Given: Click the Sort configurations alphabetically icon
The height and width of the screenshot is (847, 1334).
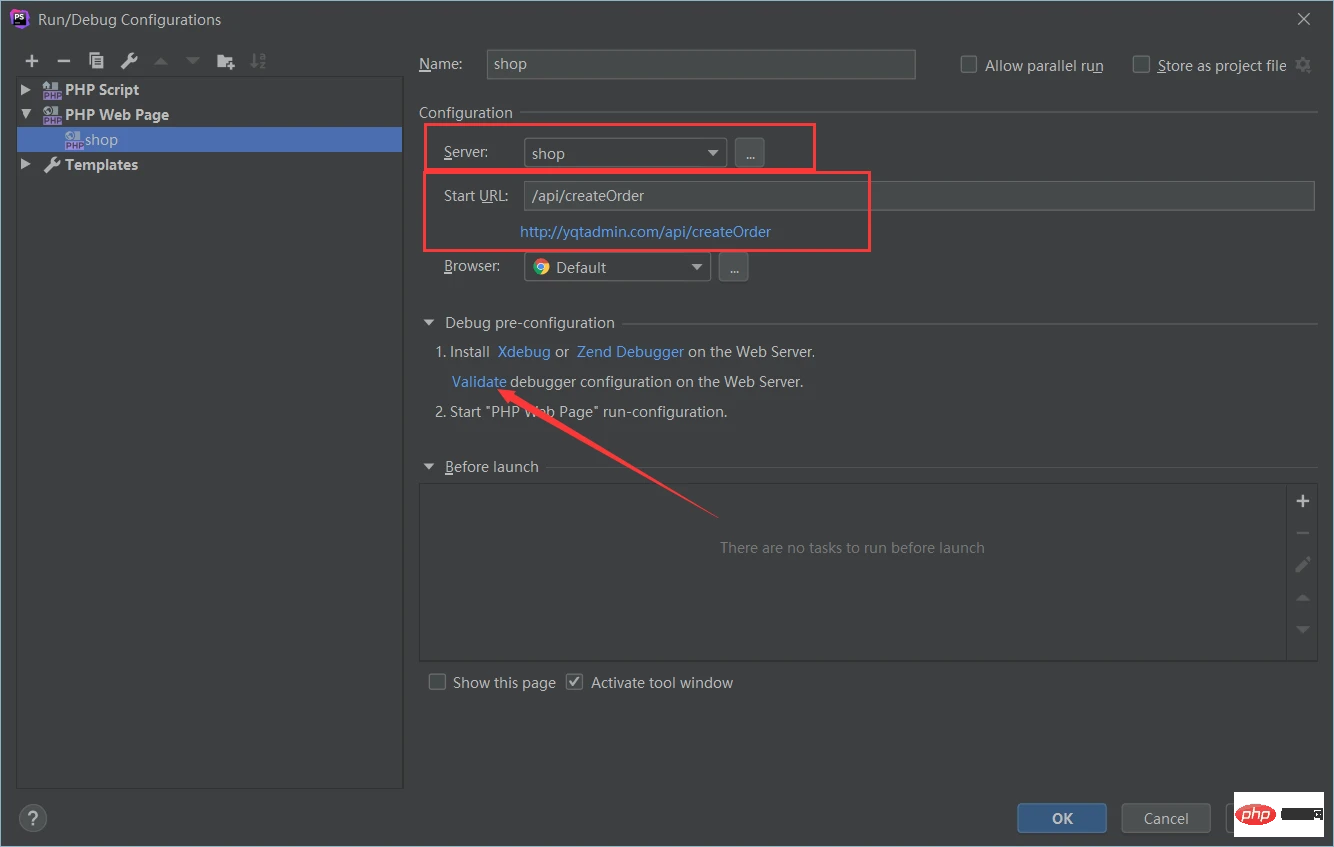Looking at the screenshot, I should [x=258, y=61].
